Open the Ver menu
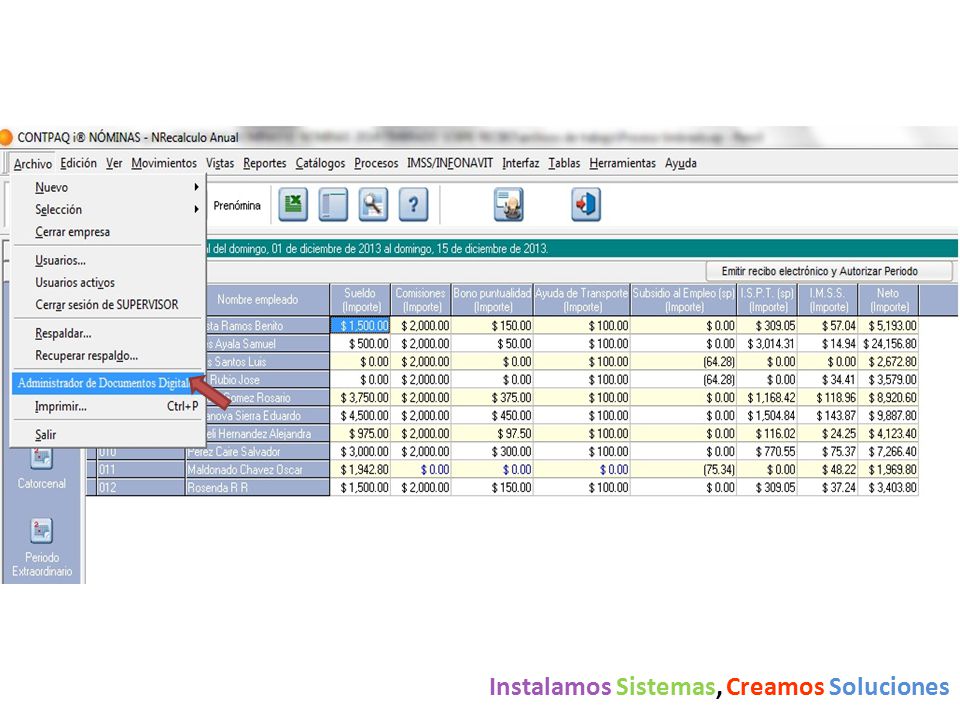 114,163
